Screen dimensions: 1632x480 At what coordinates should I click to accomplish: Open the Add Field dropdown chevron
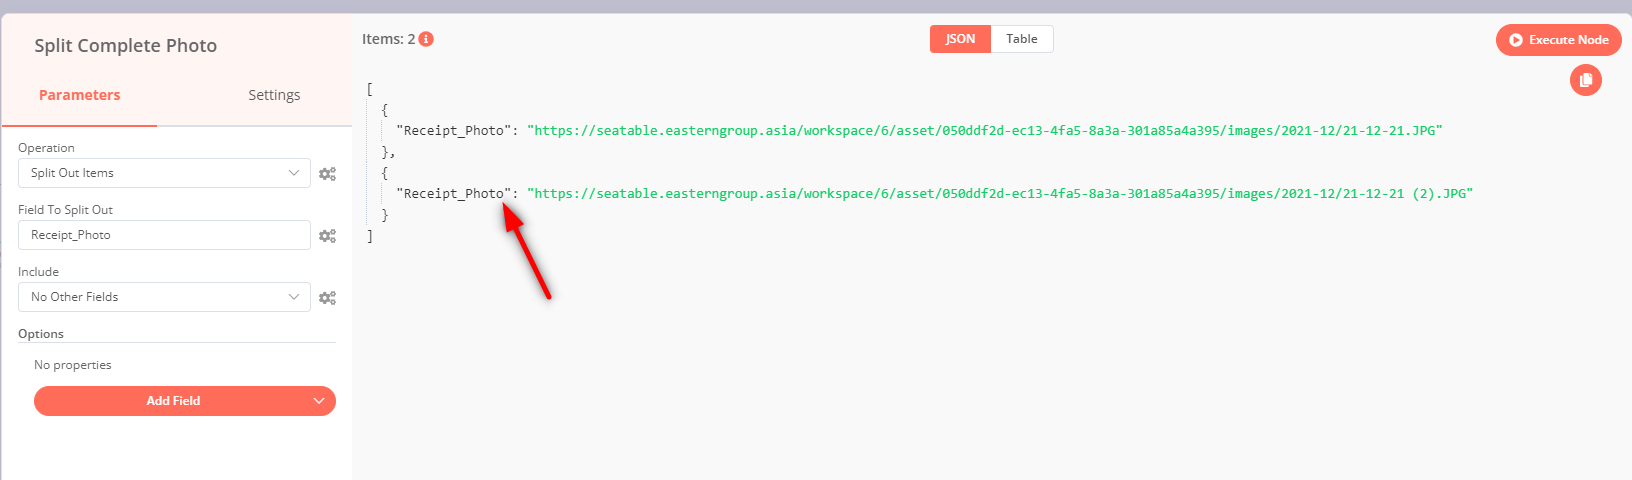[319, 401]
